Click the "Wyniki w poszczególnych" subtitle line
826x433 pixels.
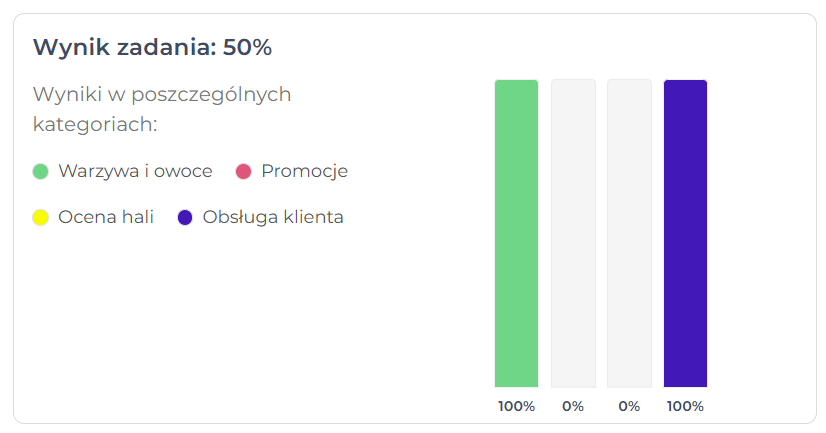pos(162,95)
